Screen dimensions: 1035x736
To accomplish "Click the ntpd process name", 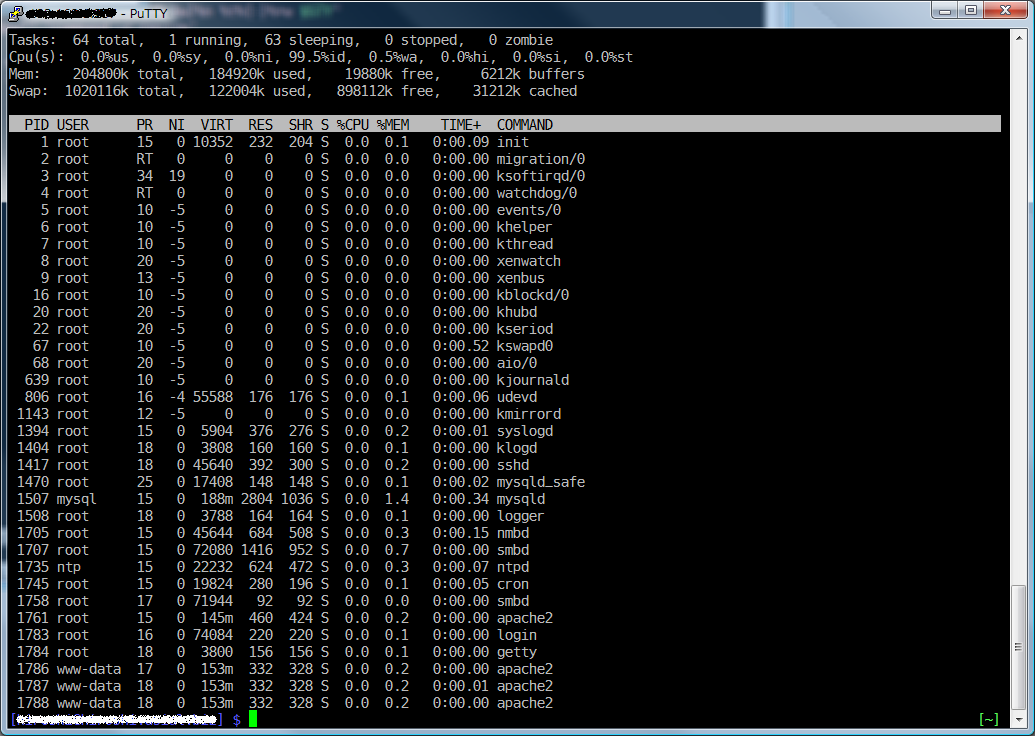I will point(512,567).
